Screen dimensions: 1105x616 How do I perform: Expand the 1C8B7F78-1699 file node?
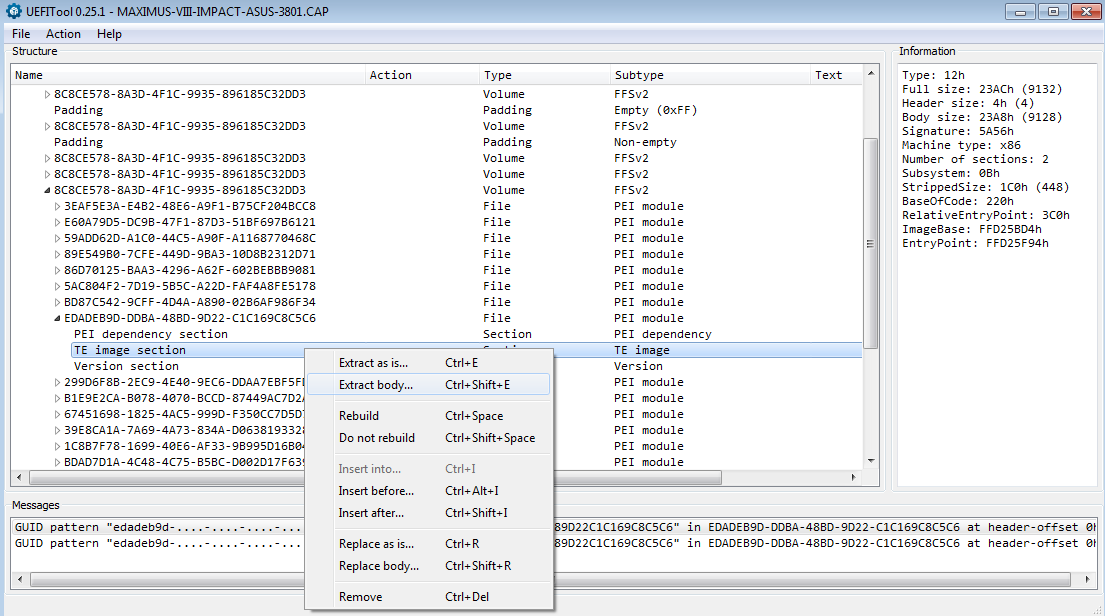(57, 446)
